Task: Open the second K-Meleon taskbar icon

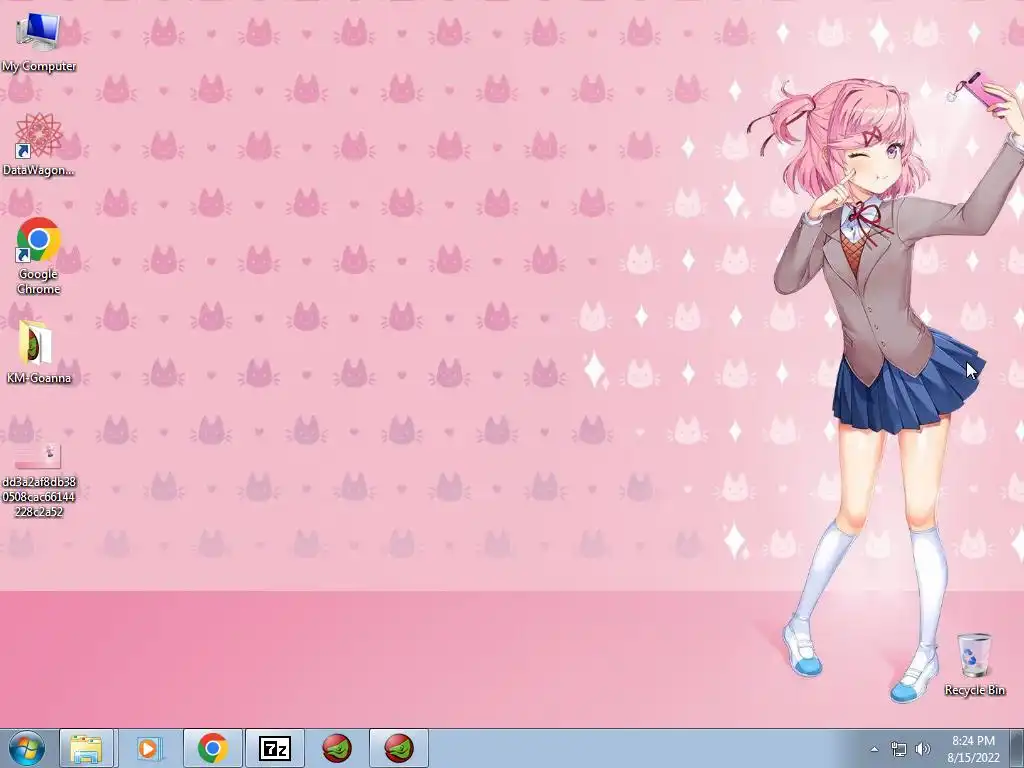Action: [x=399, y=748]
